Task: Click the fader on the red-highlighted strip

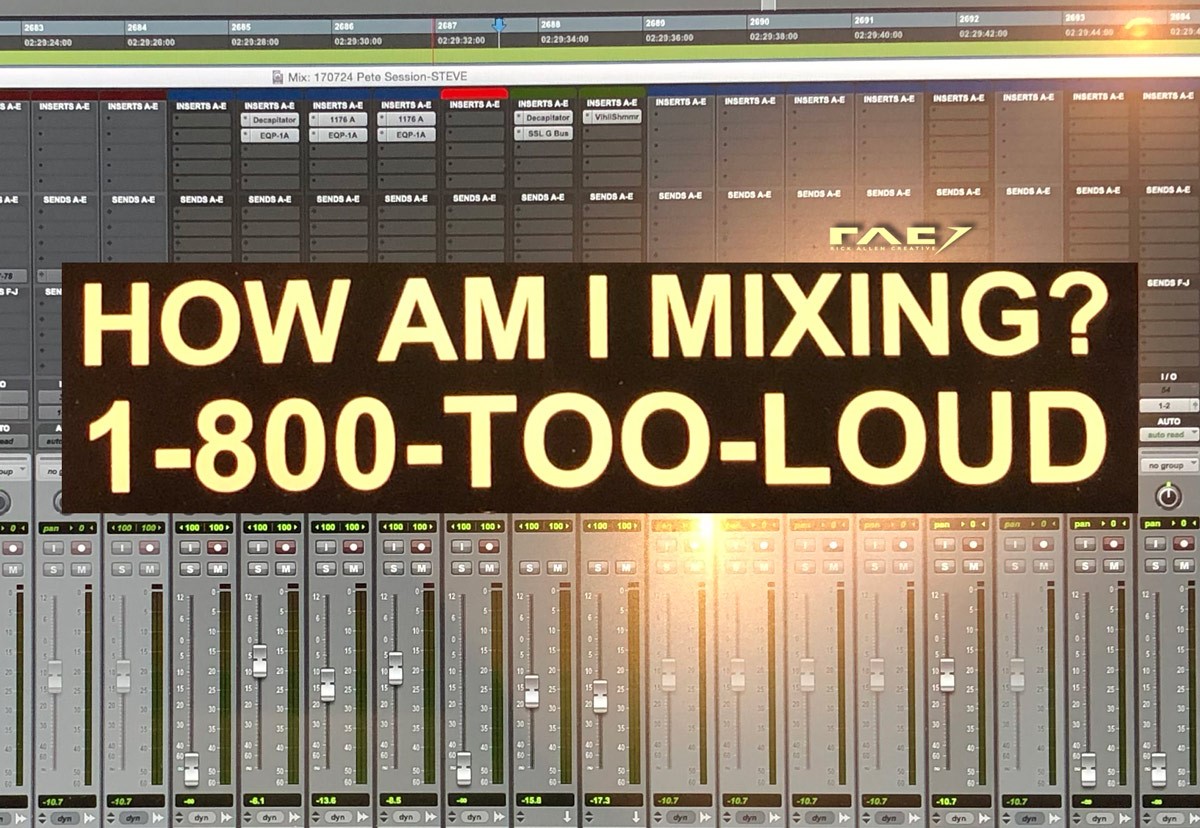Action: tap(463, 769)
